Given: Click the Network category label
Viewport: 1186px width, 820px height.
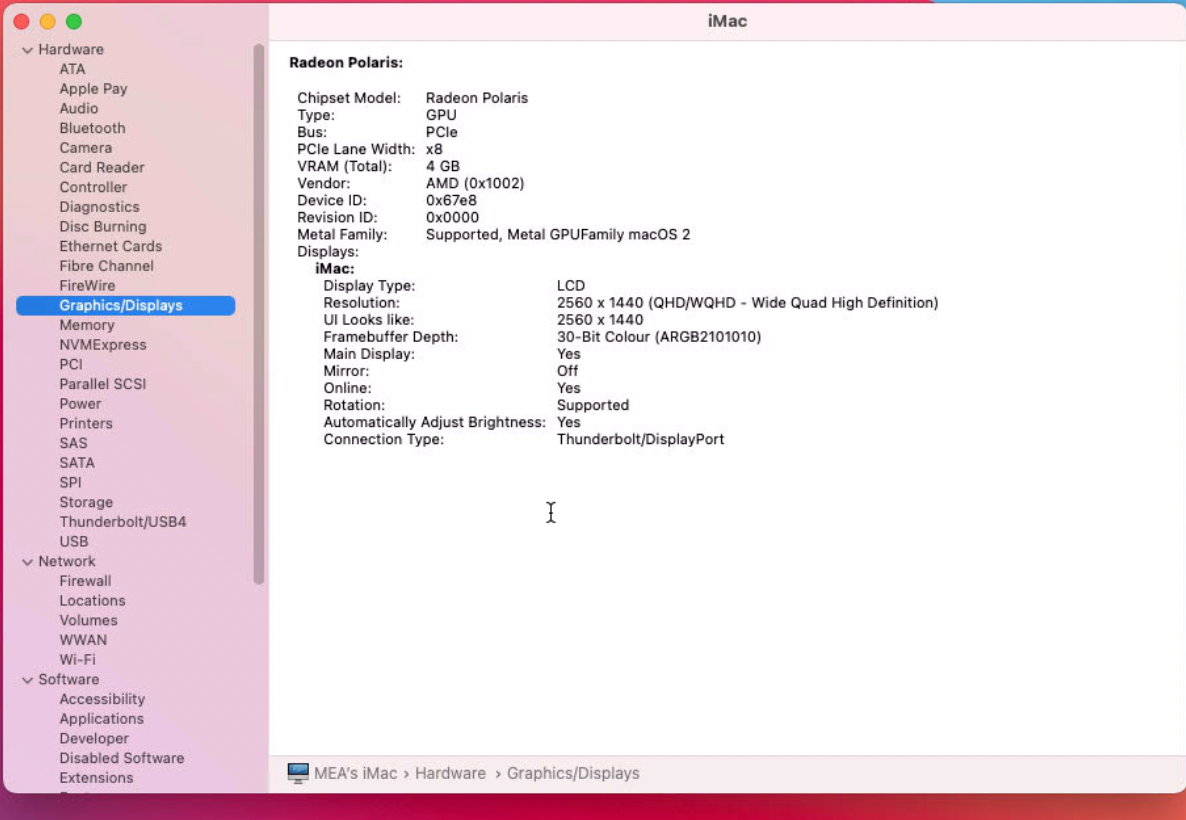Looking at the screenshot, I should [x=67, y=561].
